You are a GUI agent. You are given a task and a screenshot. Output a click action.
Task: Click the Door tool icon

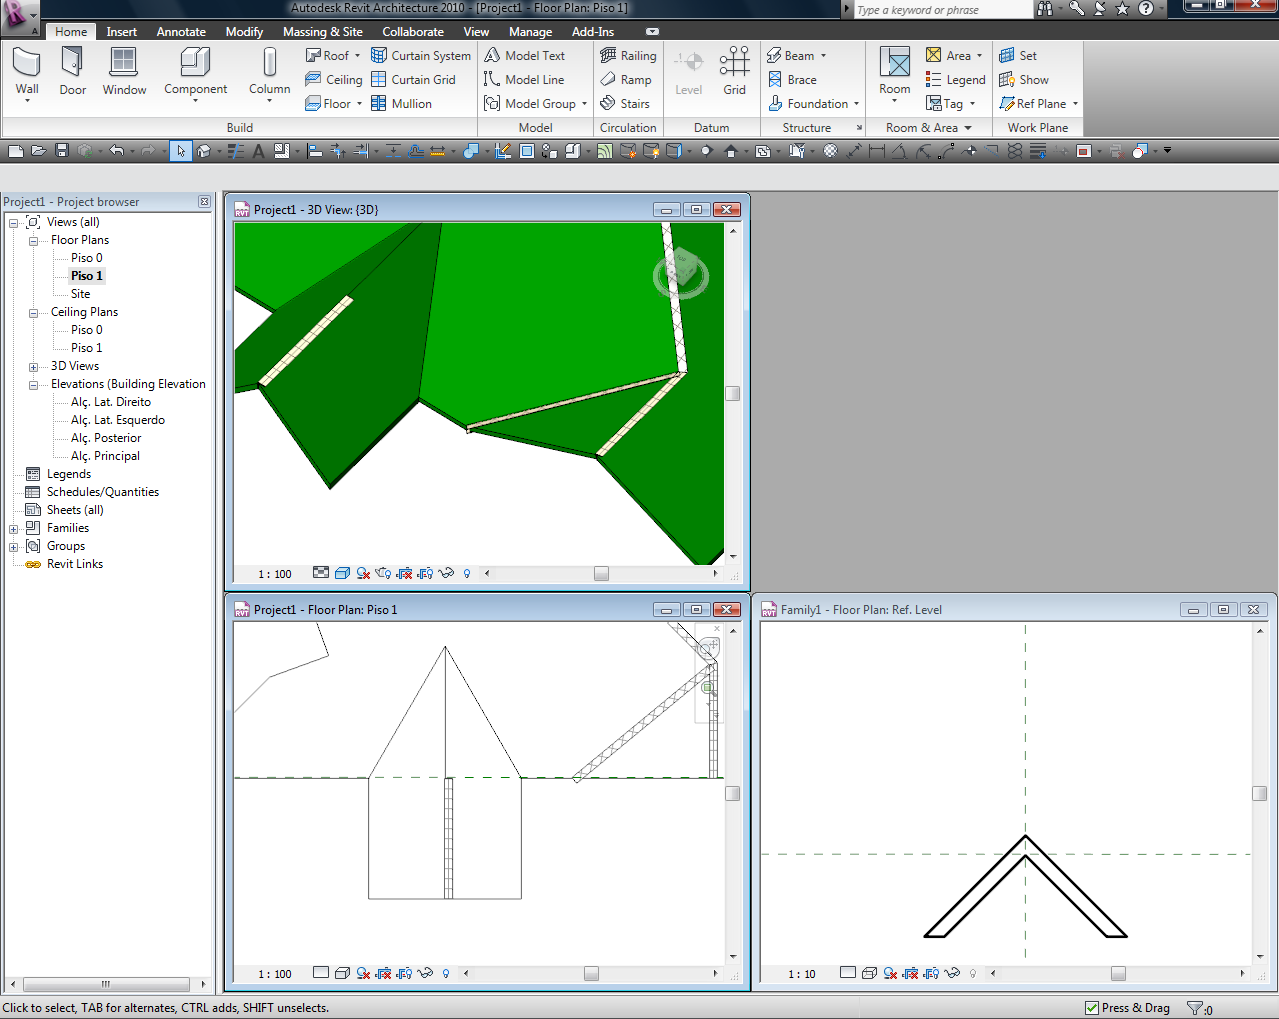[72, 64]
